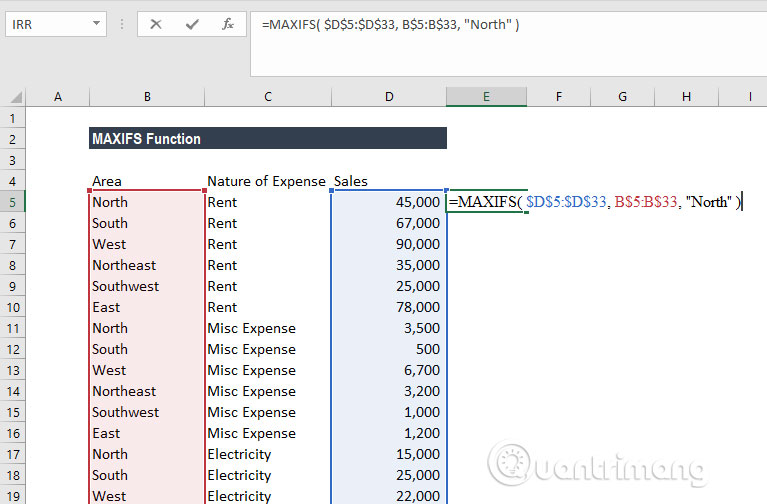Click the MAXIFS Function title cell
The image size is (767, 504).
coord(268,138)
